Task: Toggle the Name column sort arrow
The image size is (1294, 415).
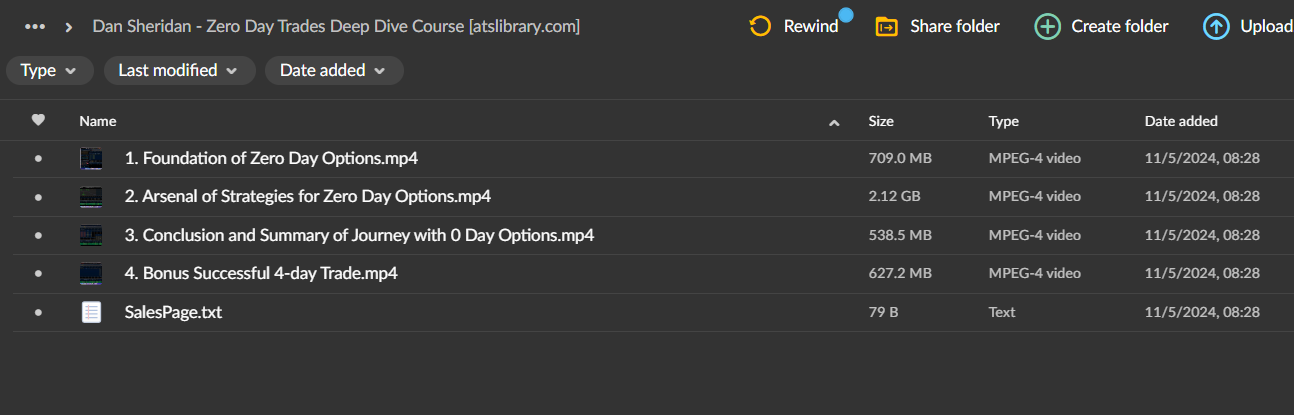Action: point(834,122)
